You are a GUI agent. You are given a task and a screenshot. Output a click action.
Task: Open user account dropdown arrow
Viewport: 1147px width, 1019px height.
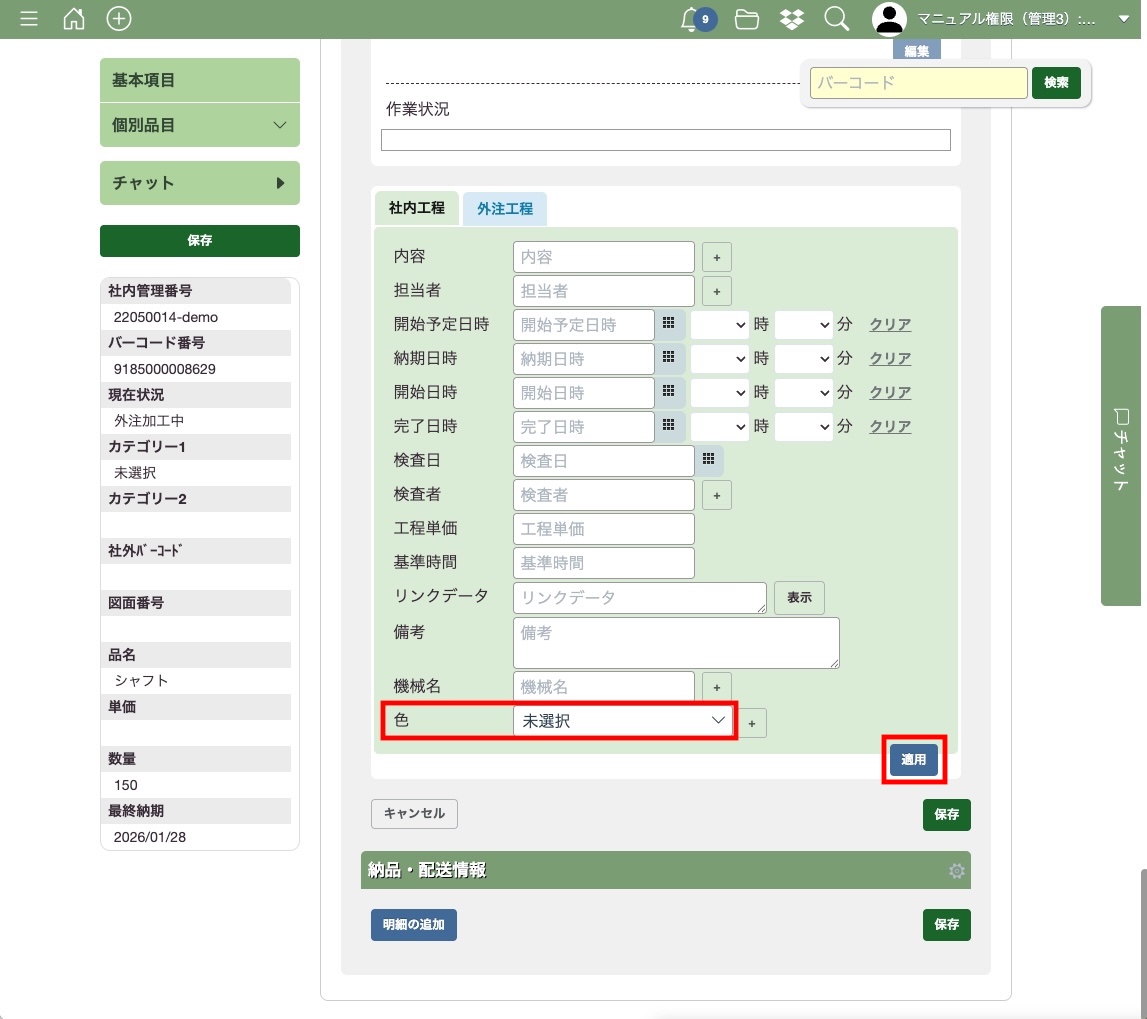click(1123, 19)
